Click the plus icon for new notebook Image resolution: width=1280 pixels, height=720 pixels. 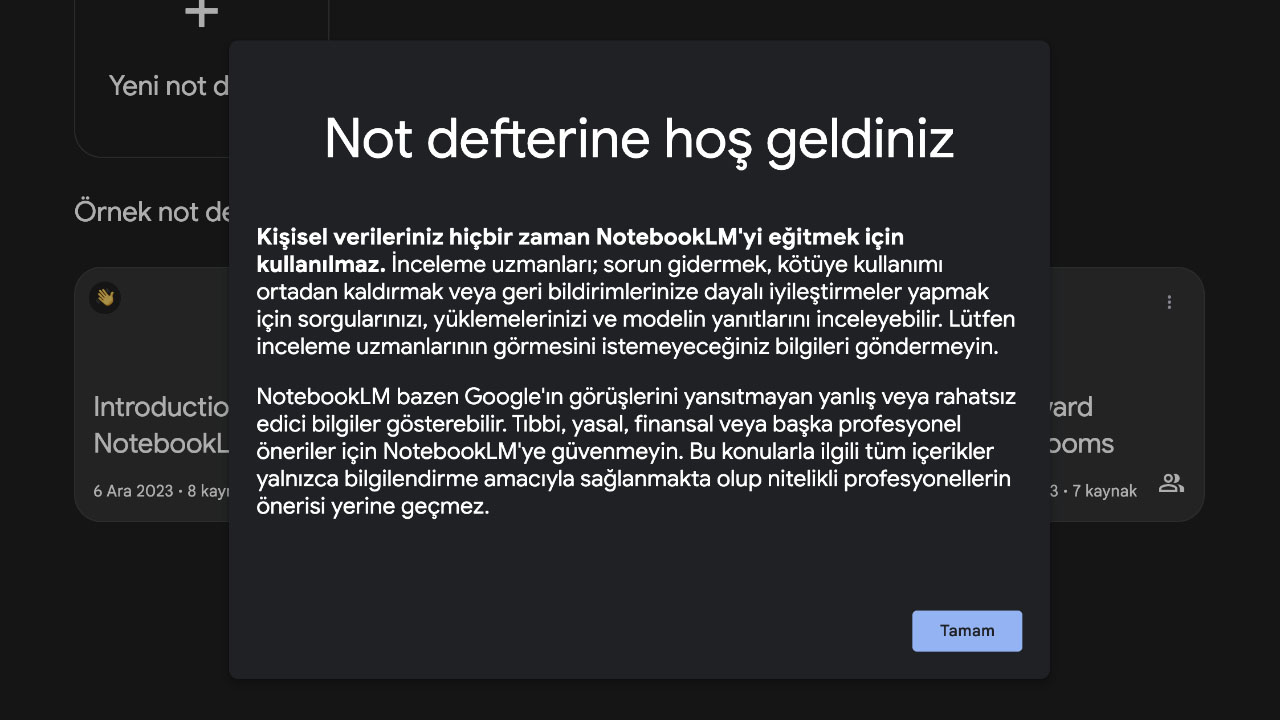point(202,13)
